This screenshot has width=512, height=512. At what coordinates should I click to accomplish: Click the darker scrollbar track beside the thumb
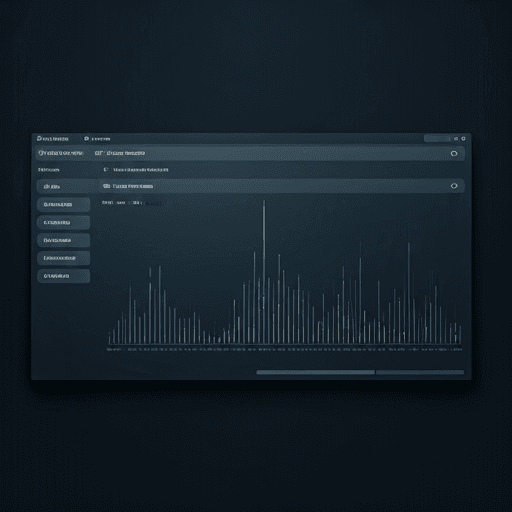pyautogui.click(x=420, y=372)
